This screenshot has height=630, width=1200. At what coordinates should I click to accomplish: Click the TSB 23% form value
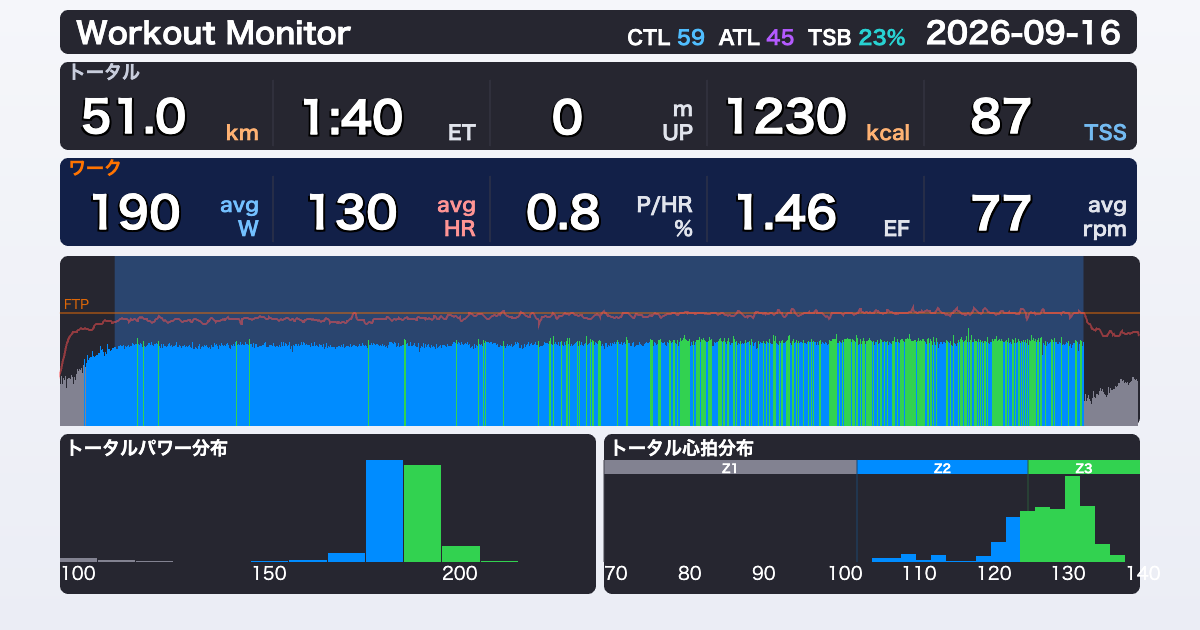point(856,38)
